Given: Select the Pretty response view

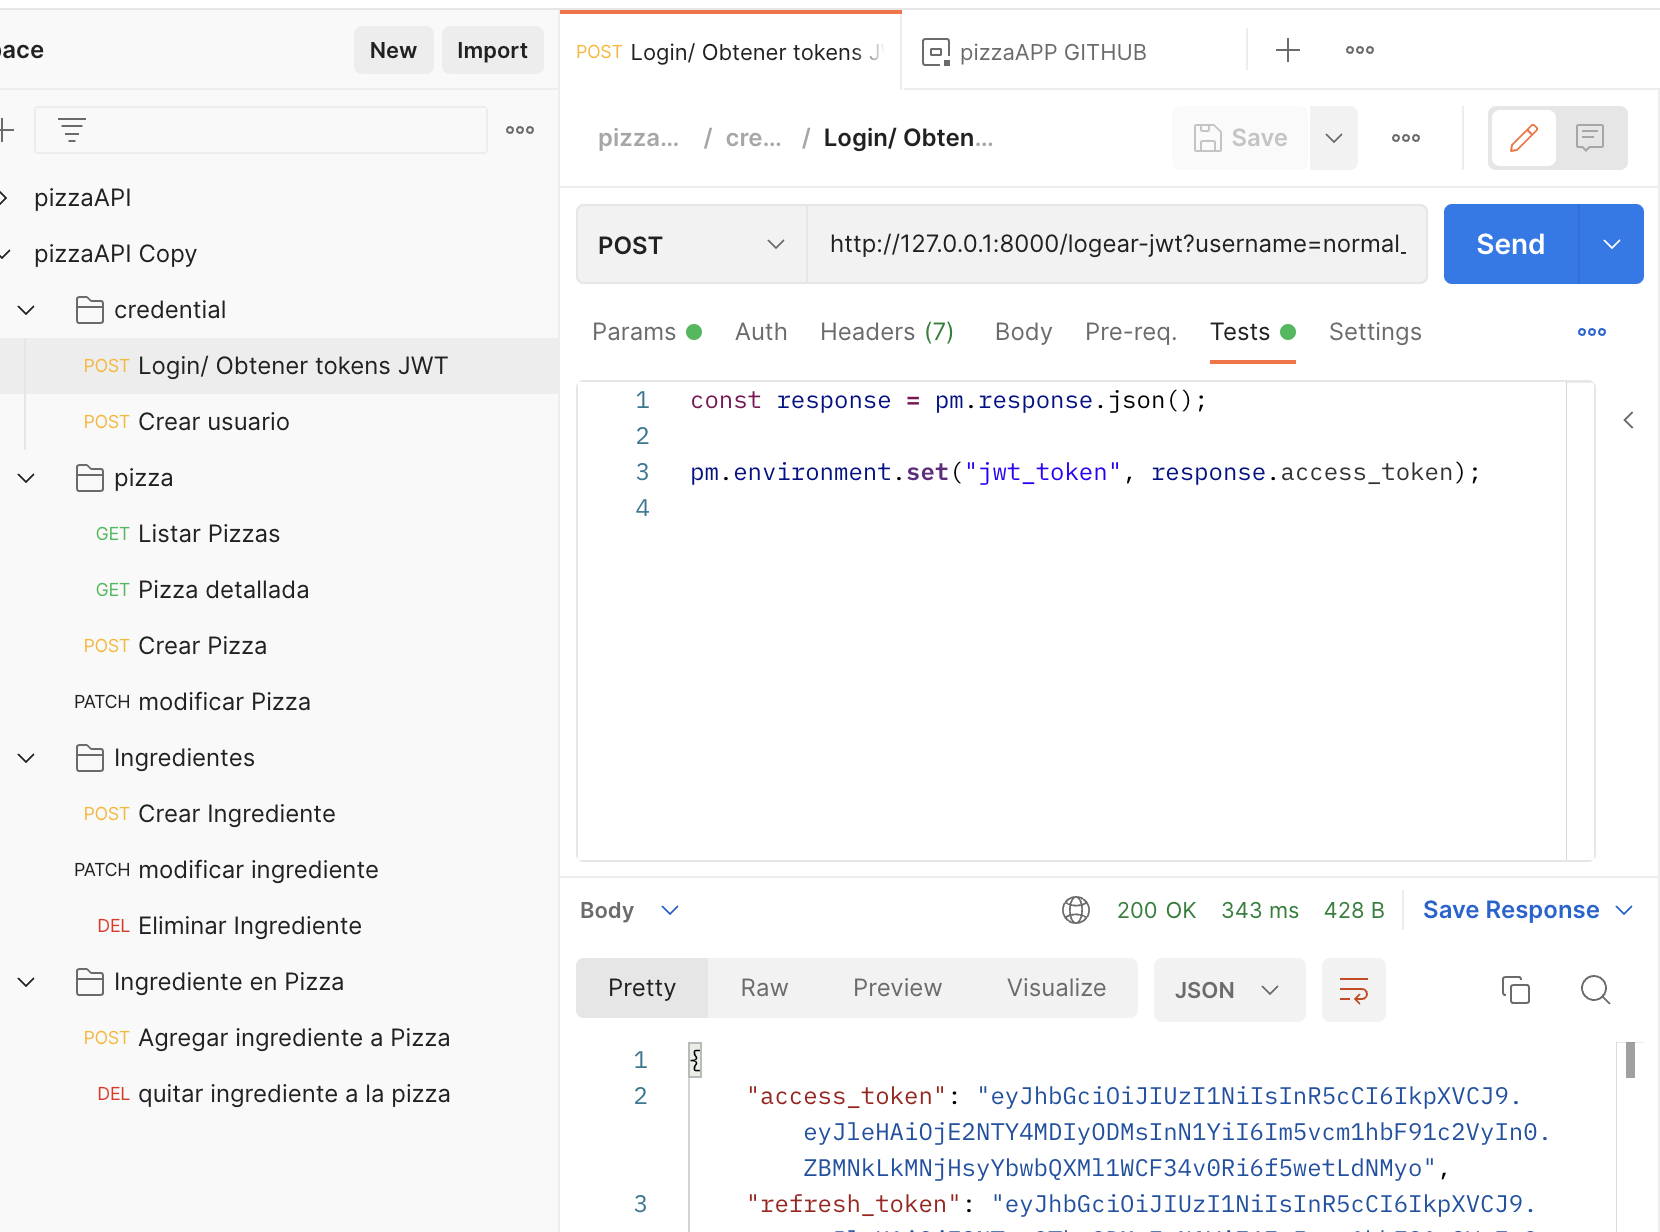Looking at the screenshot, I should click(642, 988).
